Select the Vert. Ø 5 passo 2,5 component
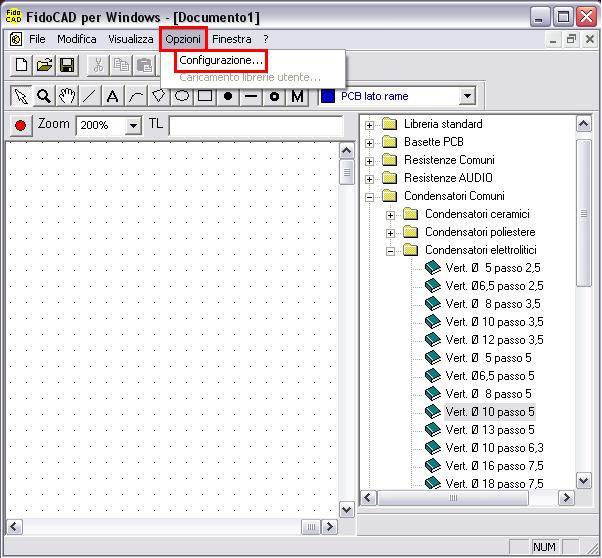This screenshot has height=558, width=602. pyautogui.click(x=493, y=268)
